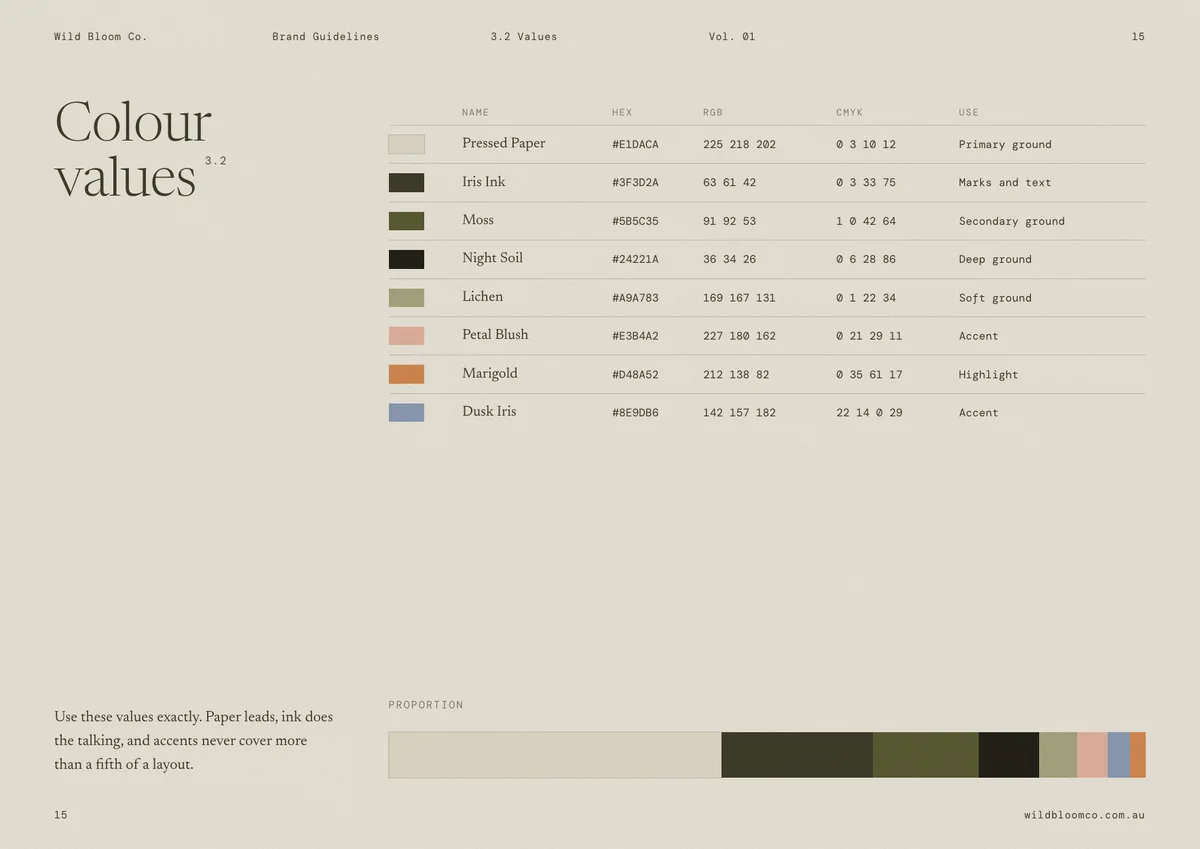The image size is (1200, 849).
Task: Click RGB value 91 92 53
Action: point(729,222)
